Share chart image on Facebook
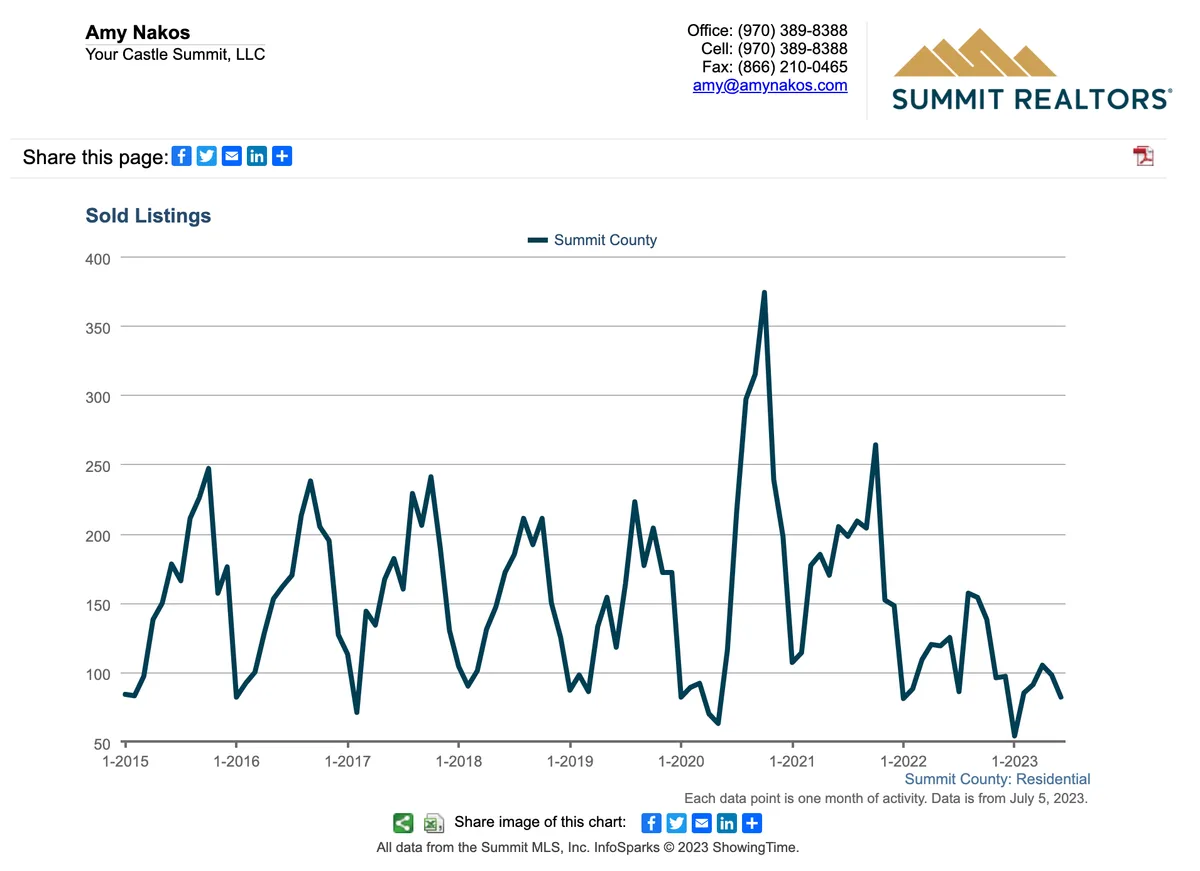 [x=651, y=823]
